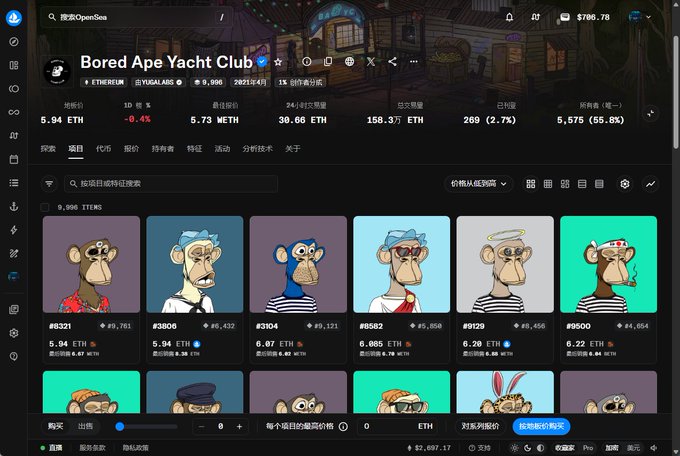Select the list view layout
This screenshot has width=680, height=456.
click(x=582, y=184)
